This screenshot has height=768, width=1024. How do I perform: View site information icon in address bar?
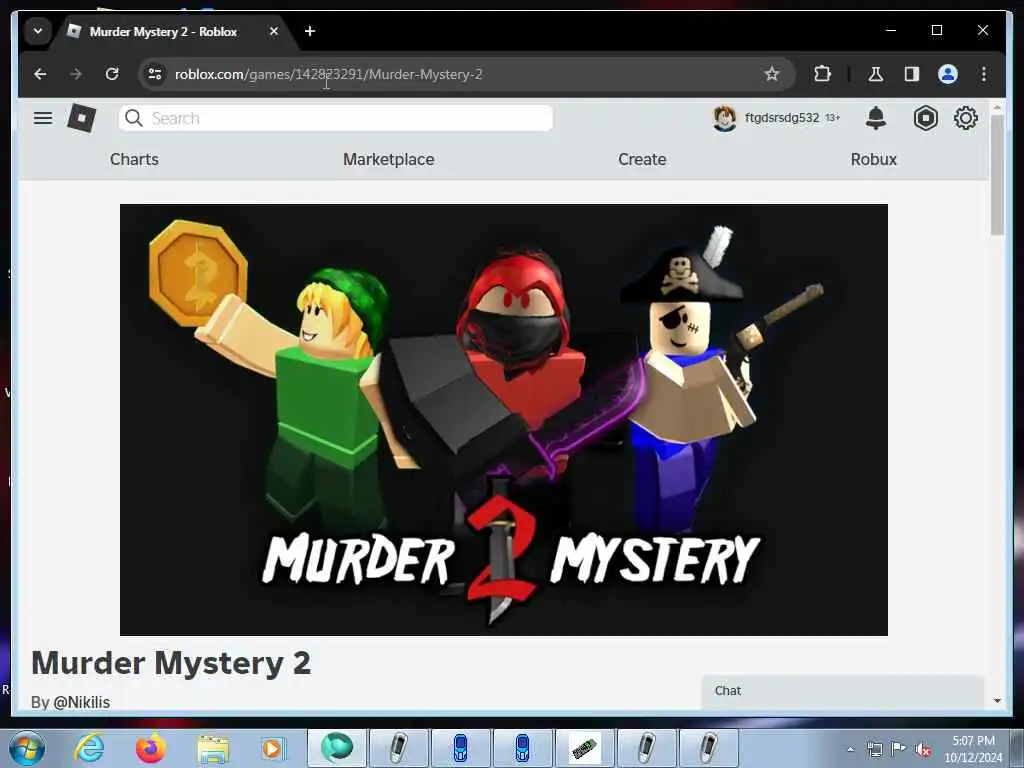click(155, 74)
